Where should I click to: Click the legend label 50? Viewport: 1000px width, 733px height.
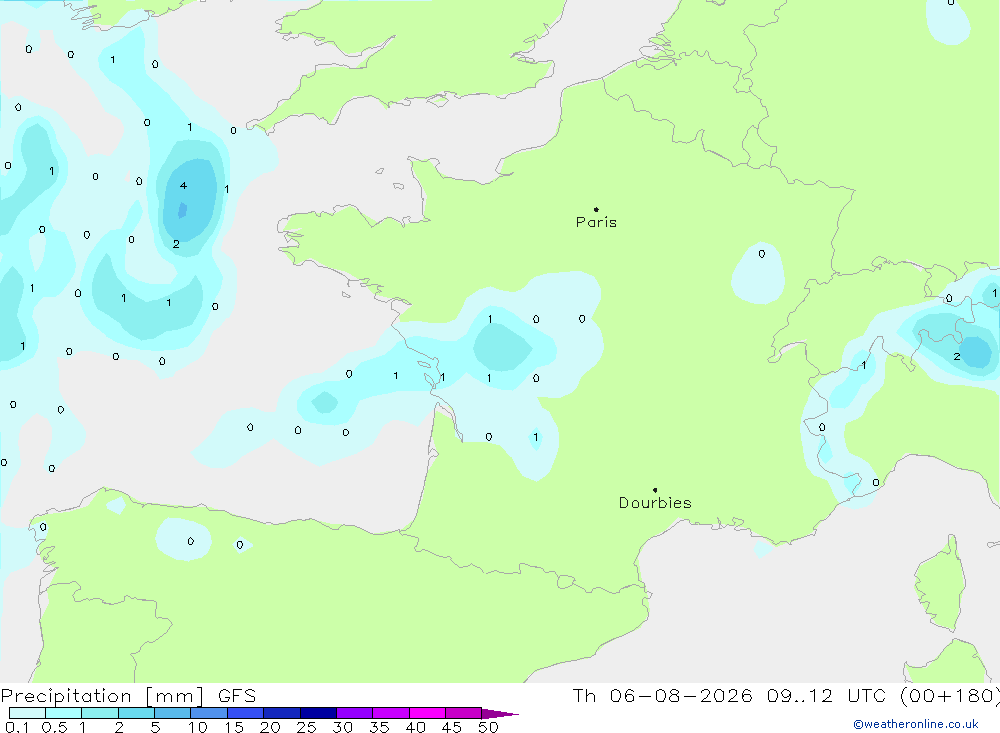tap(489, 727)
